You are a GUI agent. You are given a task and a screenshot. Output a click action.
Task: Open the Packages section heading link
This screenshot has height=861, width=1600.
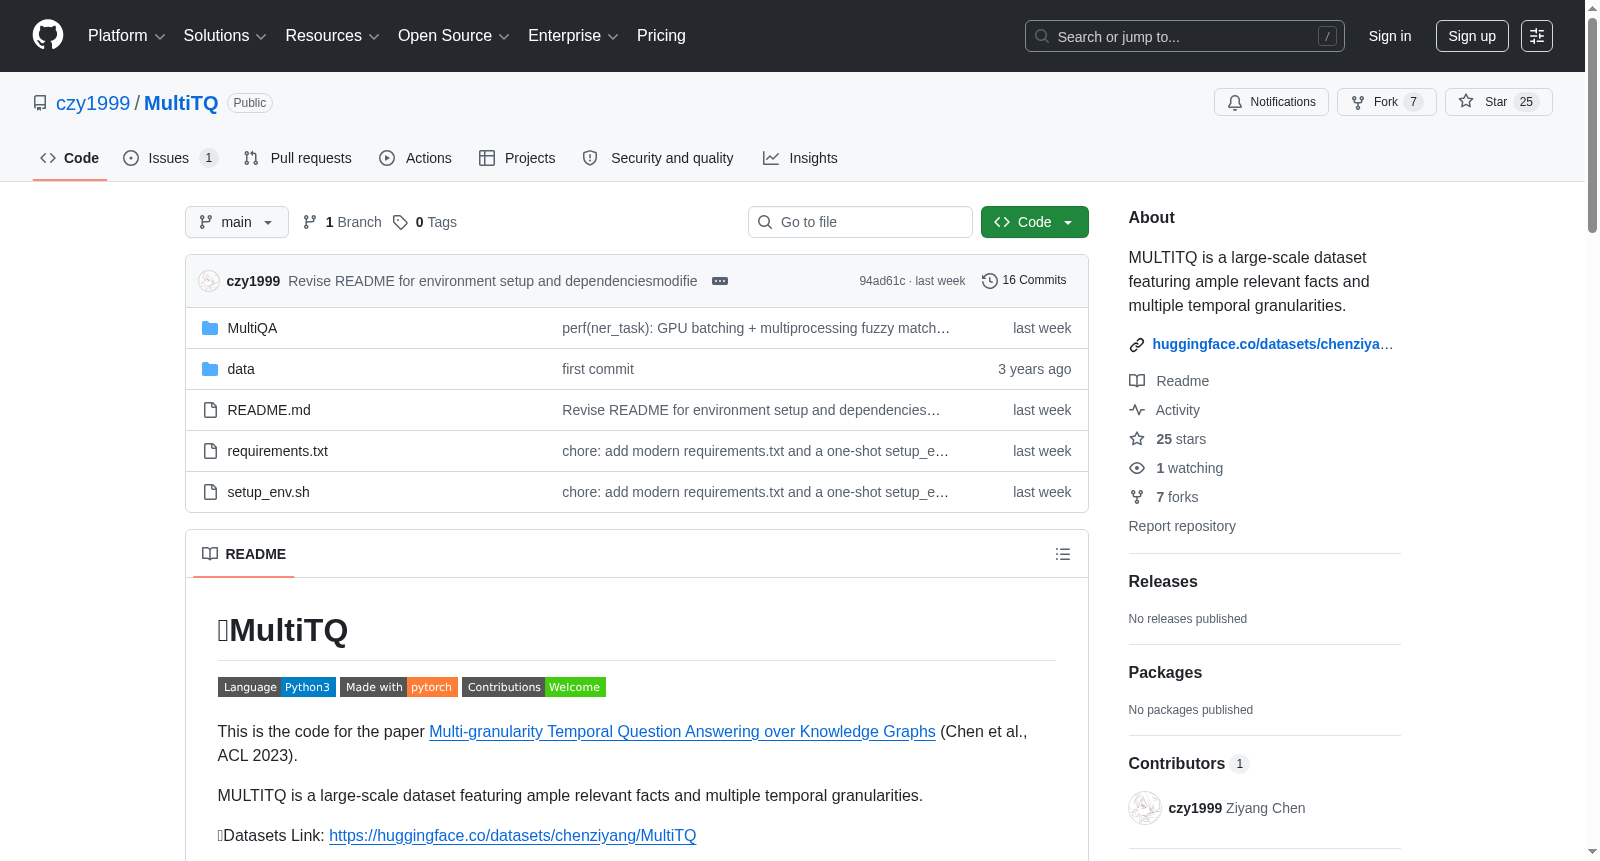tap(1165, 673)
